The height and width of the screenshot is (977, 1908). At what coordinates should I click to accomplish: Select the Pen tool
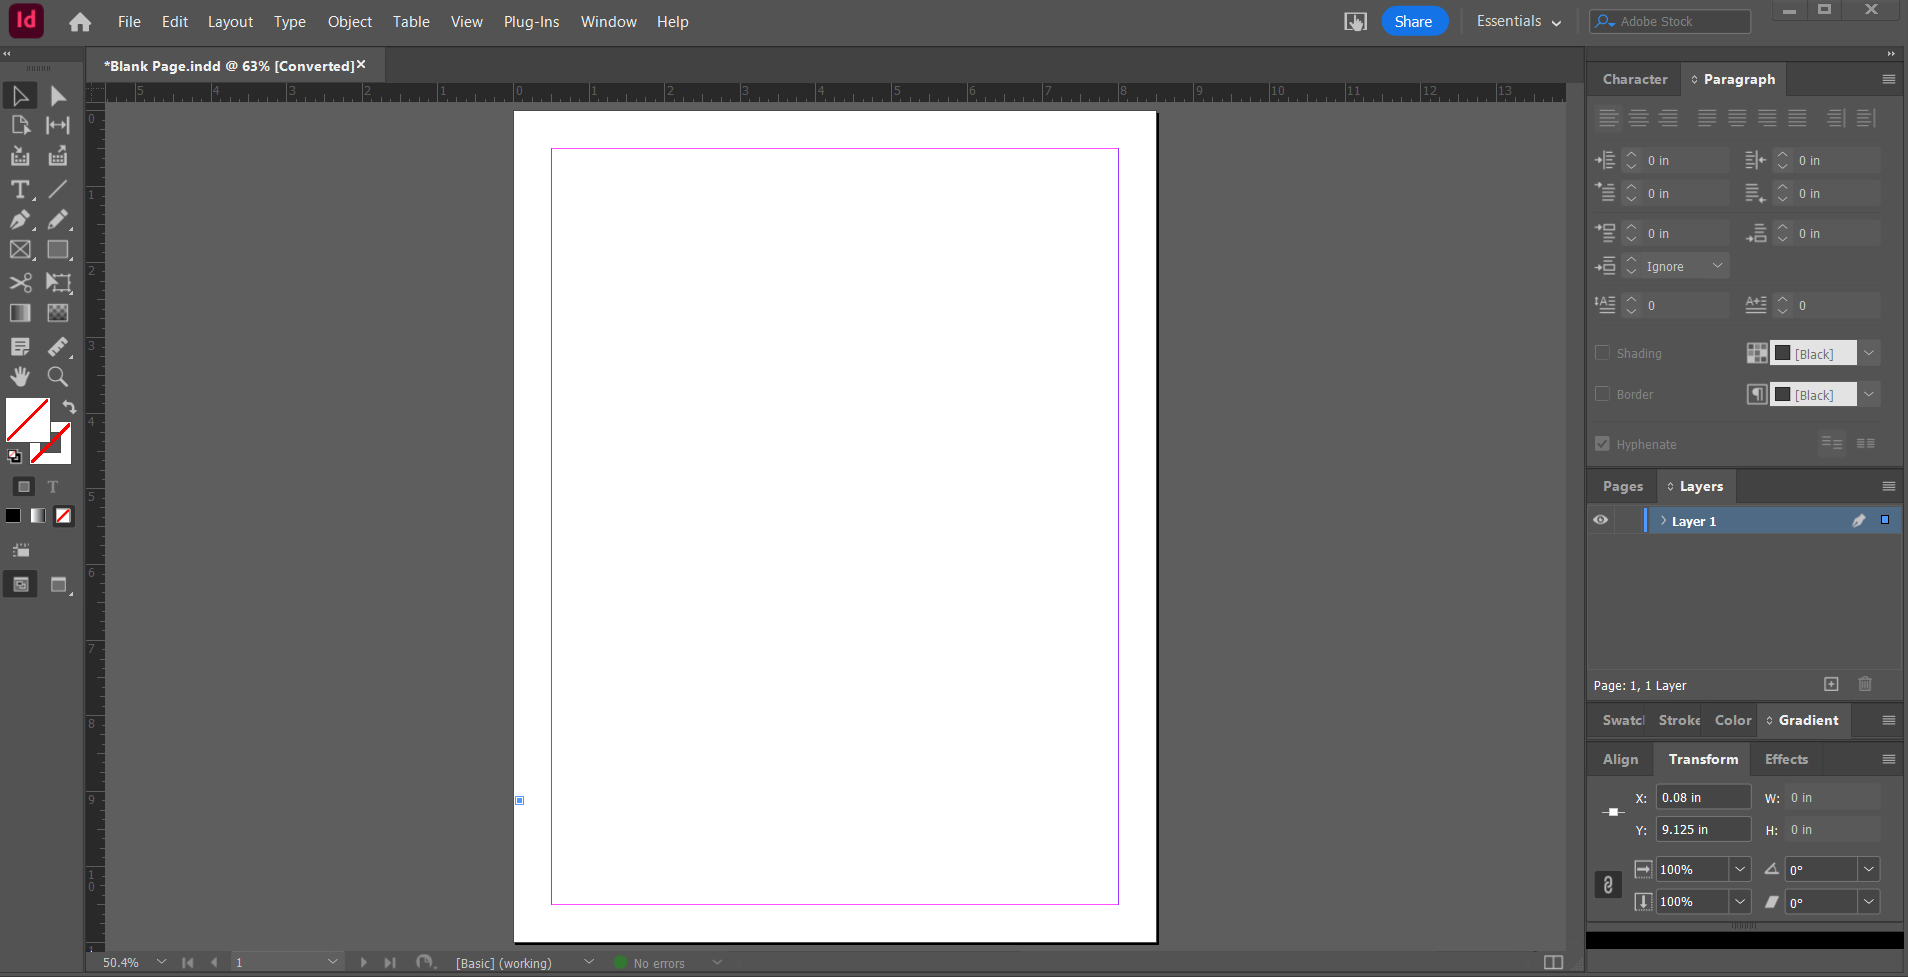tap(19, 220)
